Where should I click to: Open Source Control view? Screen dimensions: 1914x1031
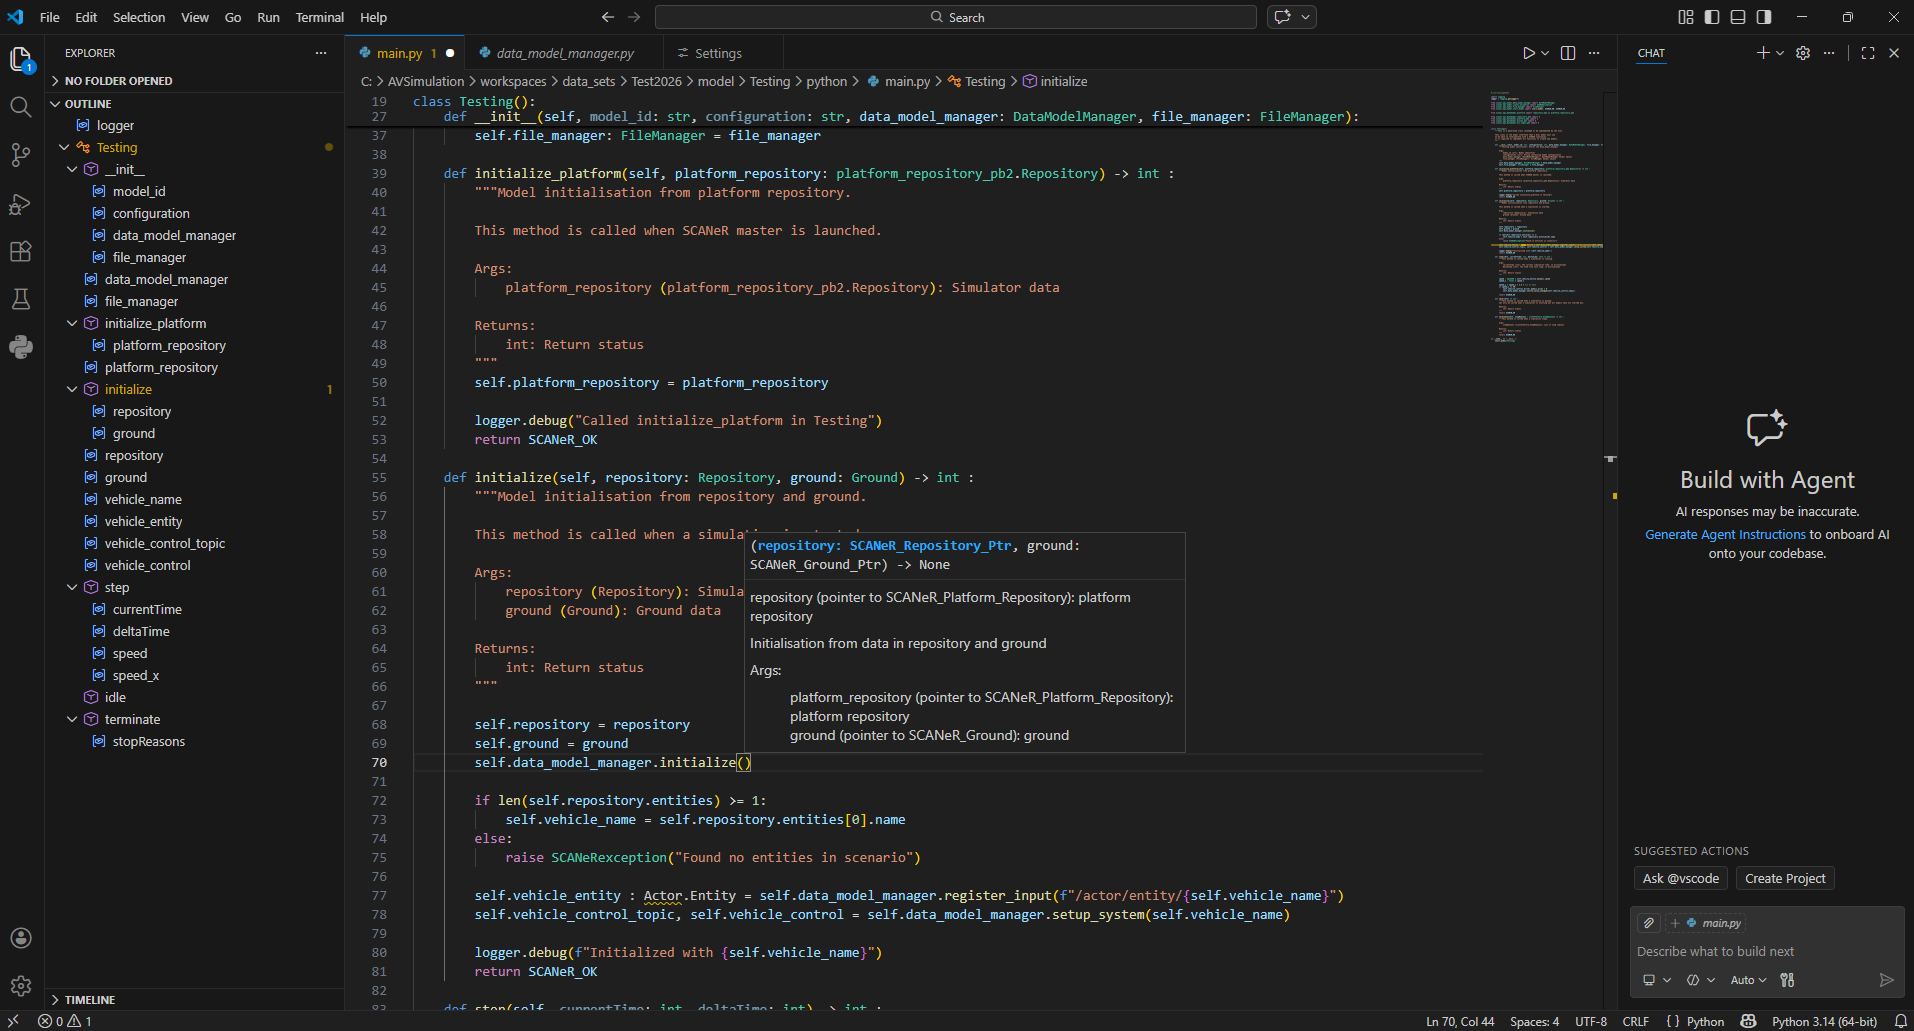(x=20, y=155)
